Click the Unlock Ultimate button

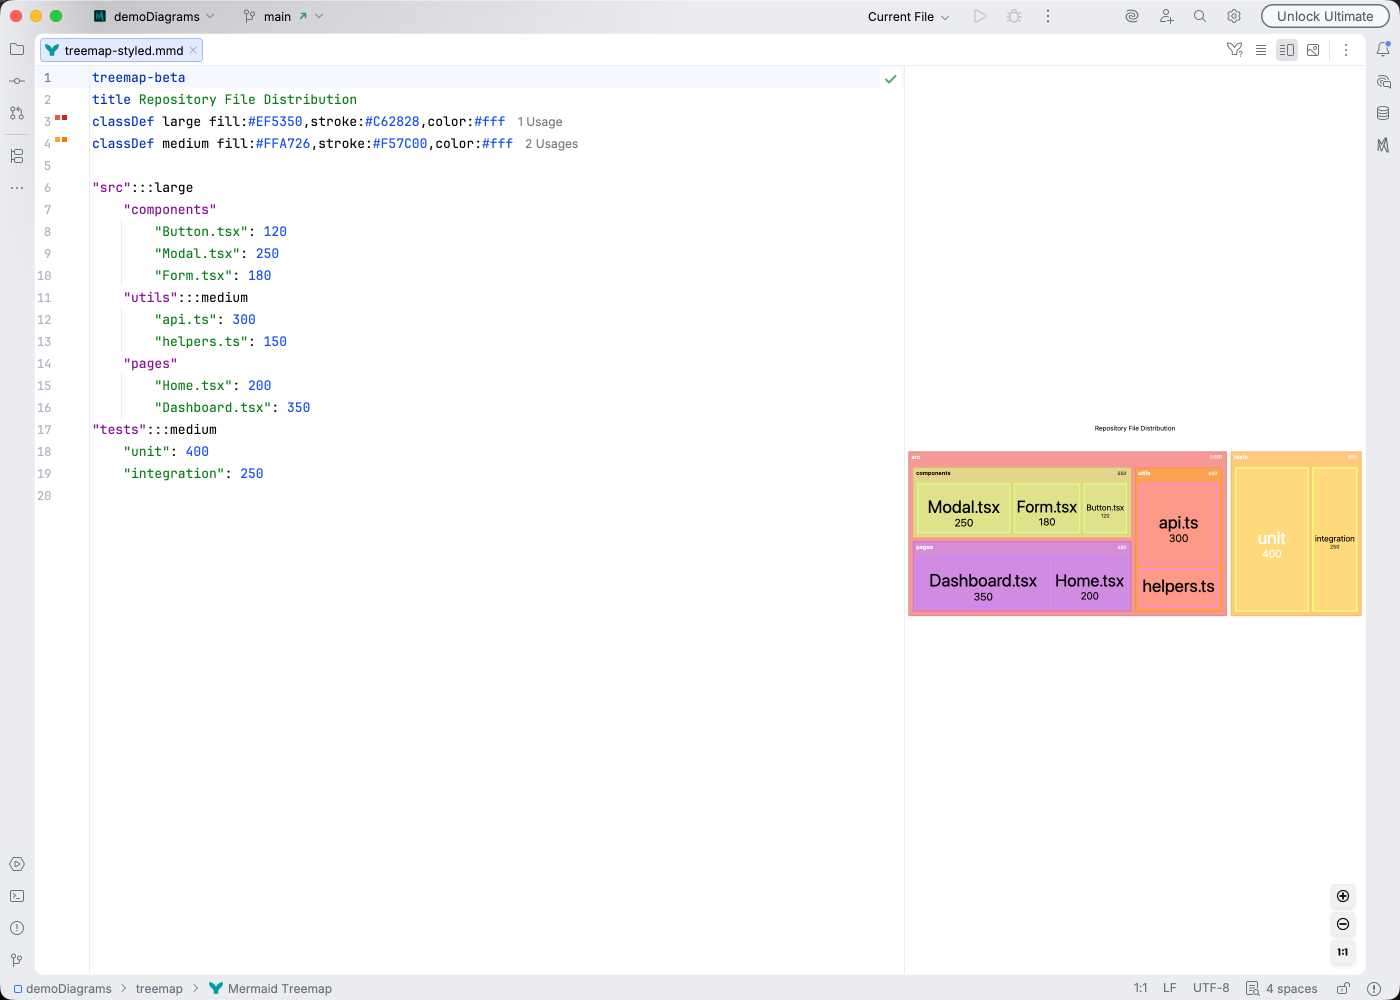pos(1325,16)
